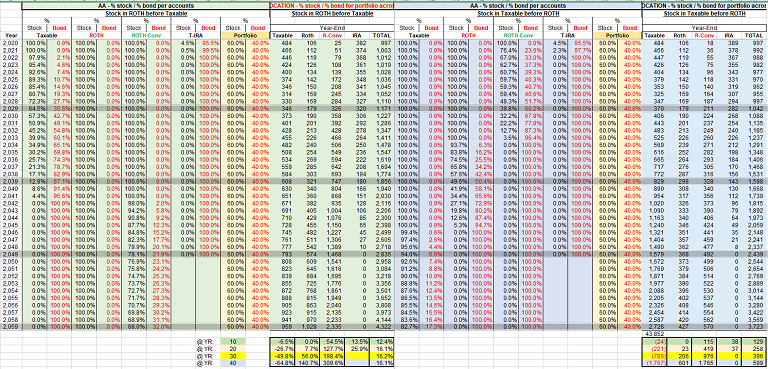Select the TOTAL value 2,835 in row 2,049
This screenshot has height=369, width=768.
pyautogui.click(x=381, y=255)
